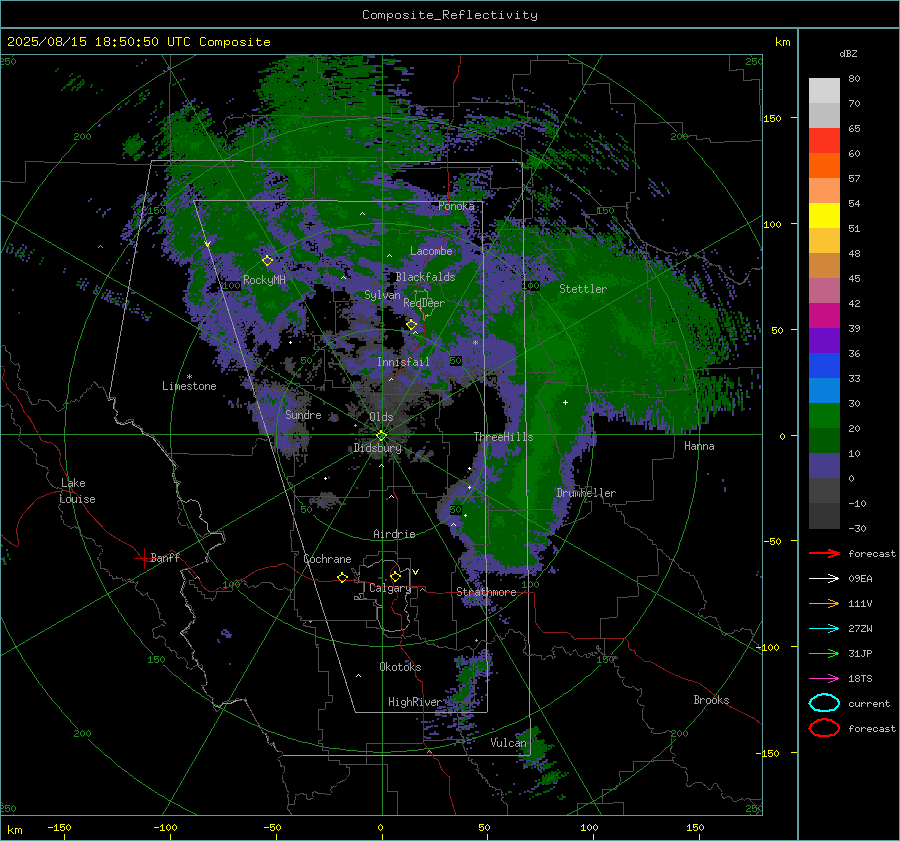The height and width of the screenshot is (841, 900).
Task: Click the Airdrie city label
Action: tap(394, 534)
